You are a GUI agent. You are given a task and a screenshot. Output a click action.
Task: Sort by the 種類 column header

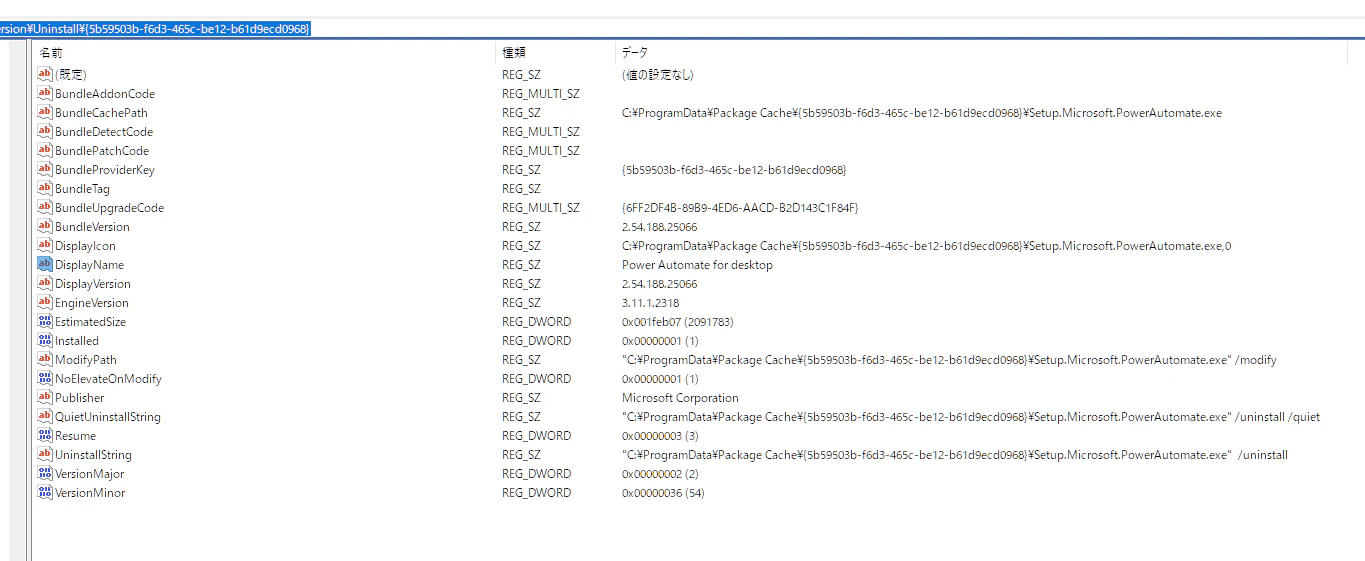point(555,52)
